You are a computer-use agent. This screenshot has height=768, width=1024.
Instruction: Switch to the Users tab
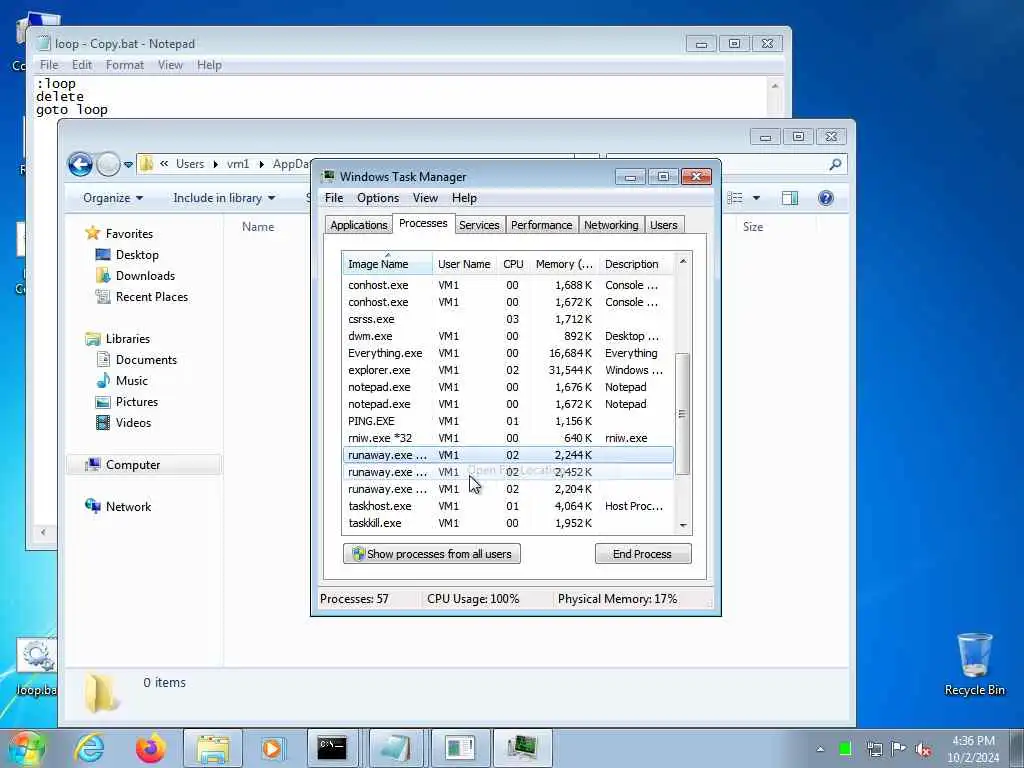point(664,225)
